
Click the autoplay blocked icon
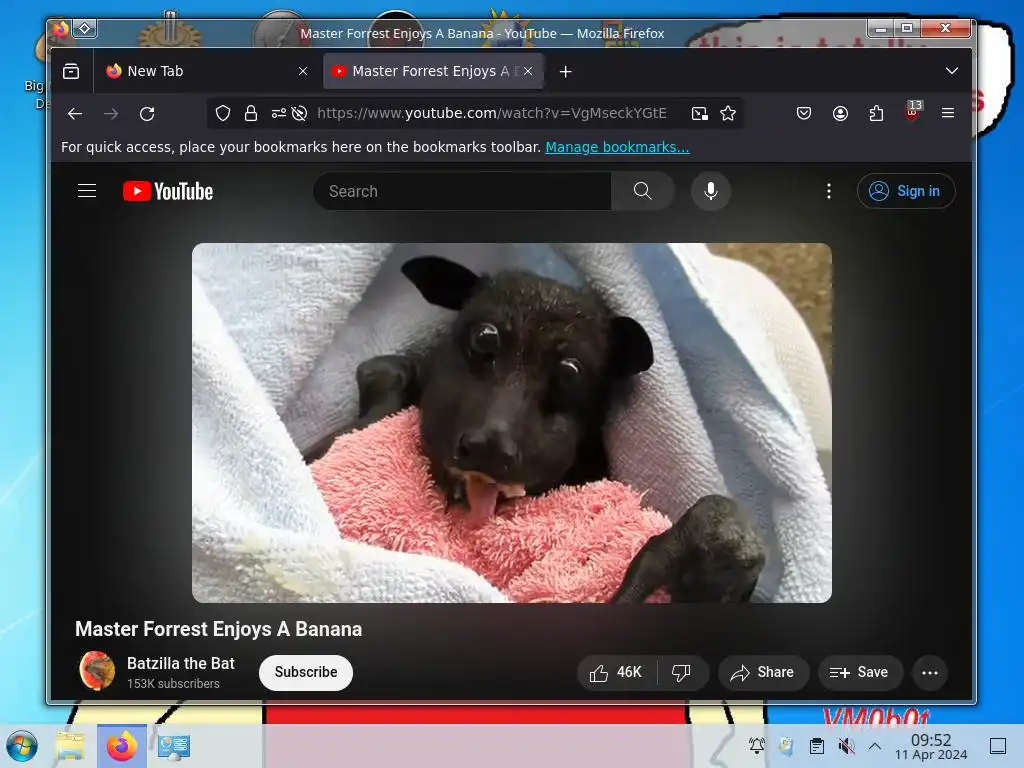point(299,114)
